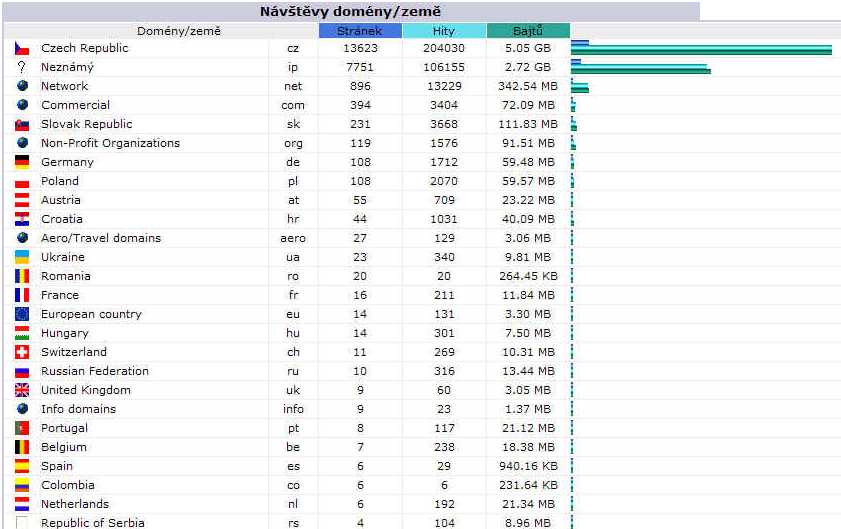Image resolution: width=841 pixels, height=529 pixels.
Task: Select the Non-Profit Organizations label
Action: click(110, 143)
